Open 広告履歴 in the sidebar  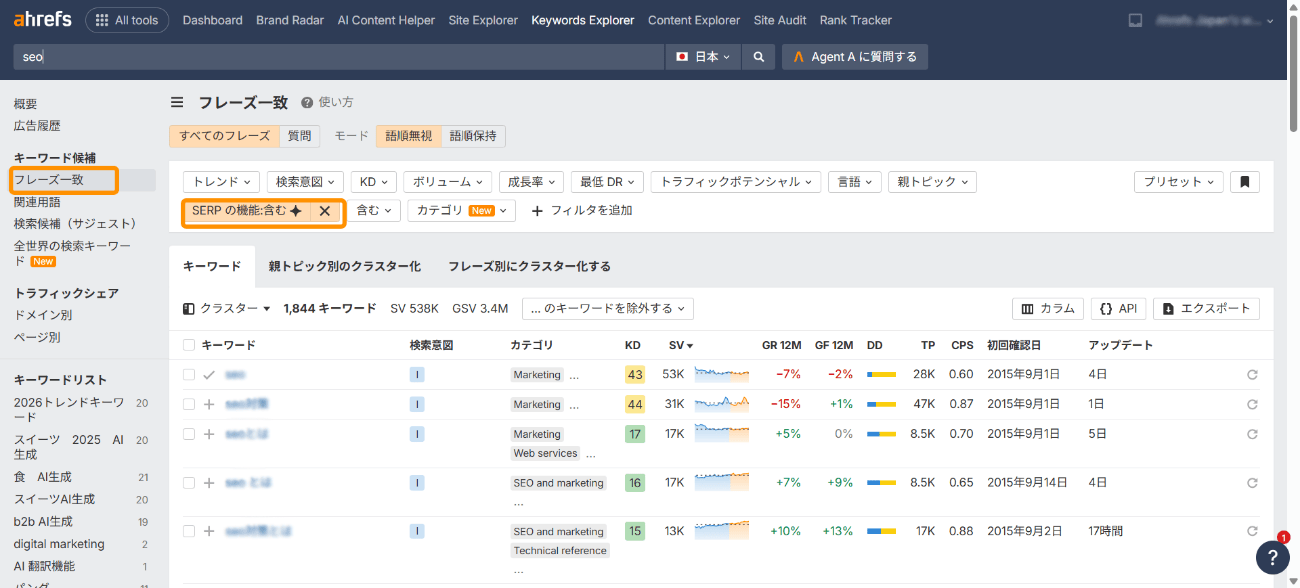click(x=37, y=126)
